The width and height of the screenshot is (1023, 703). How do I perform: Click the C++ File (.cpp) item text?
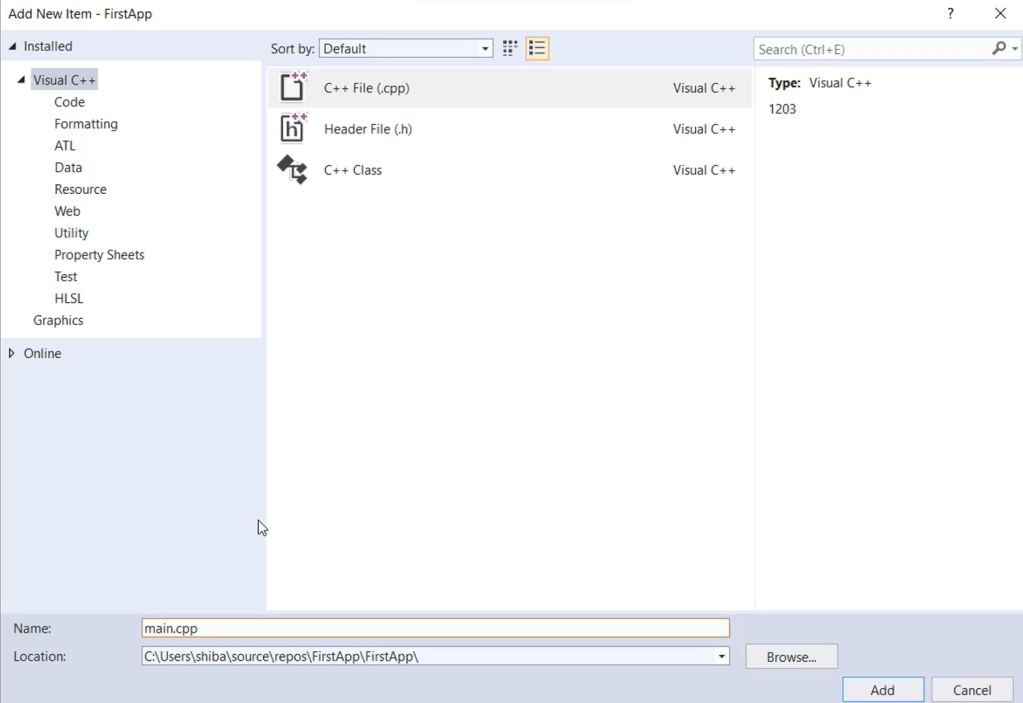[x=367, y=88]
